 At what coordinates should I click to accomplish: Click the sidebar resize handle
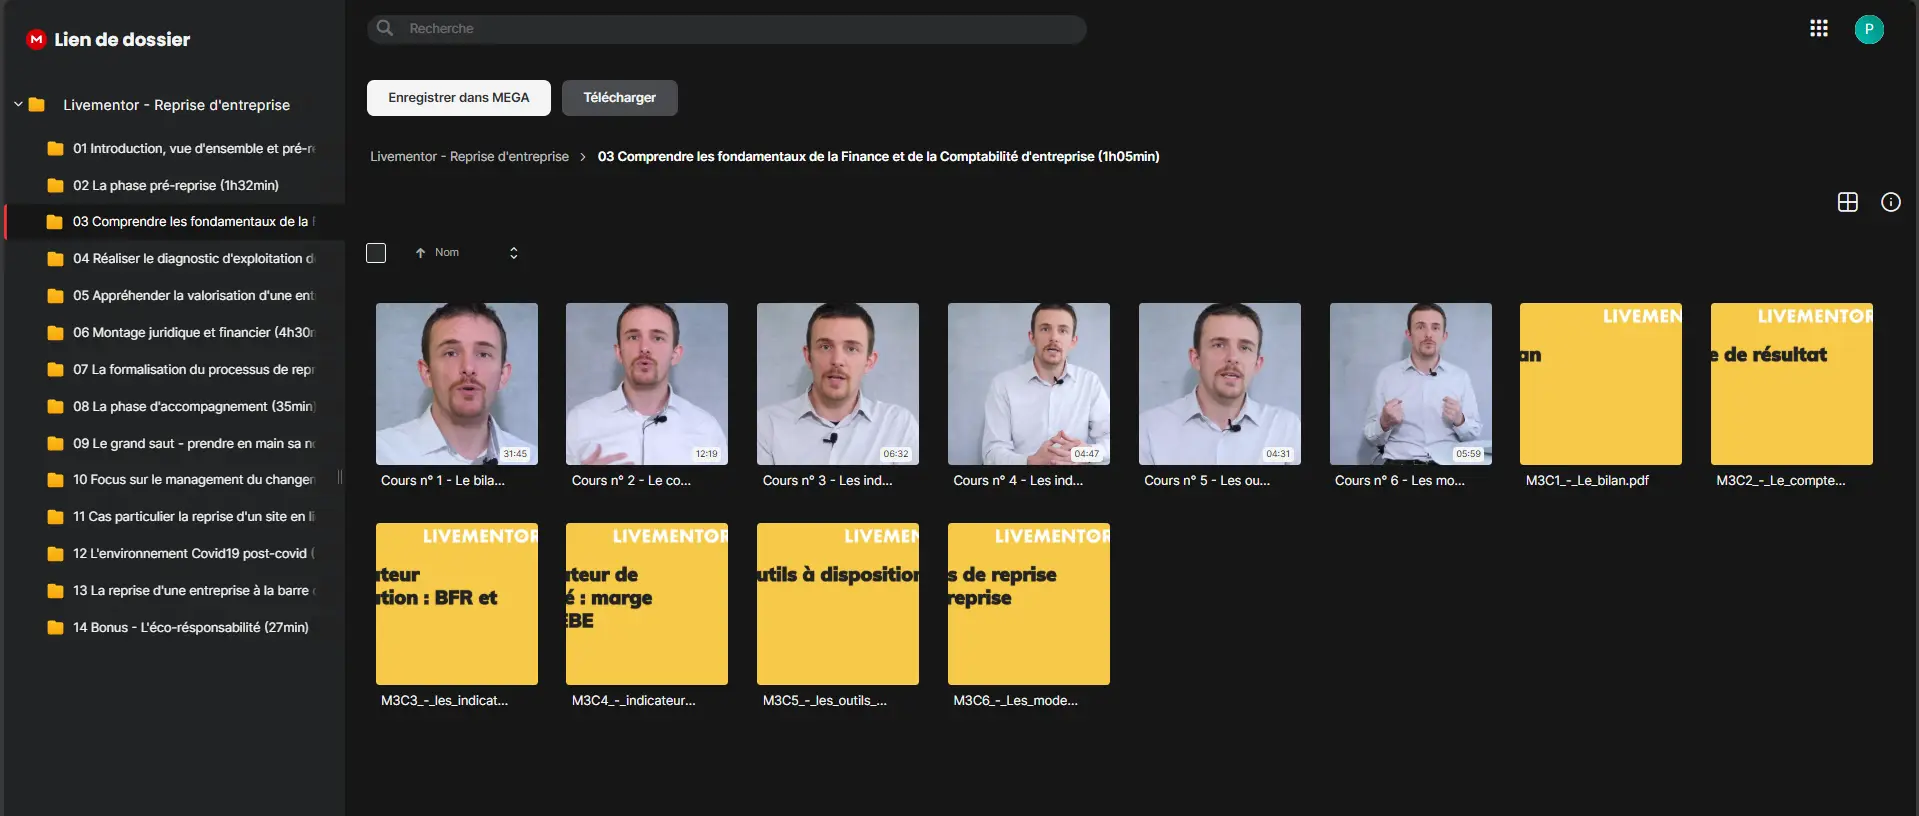(x=340, y=478)
